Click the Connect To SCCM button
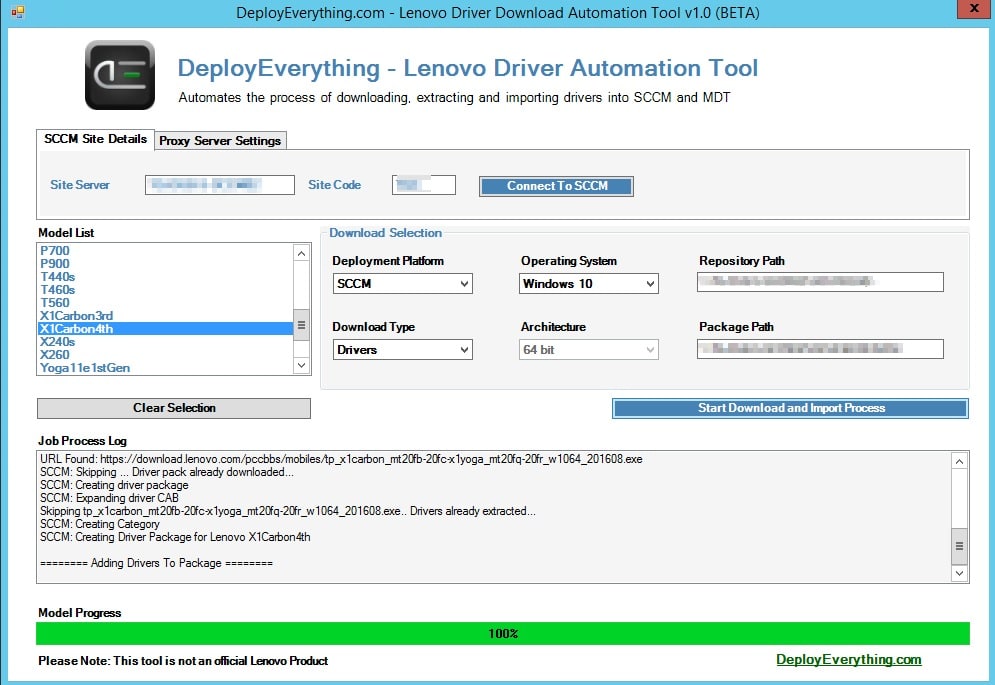 557,186
